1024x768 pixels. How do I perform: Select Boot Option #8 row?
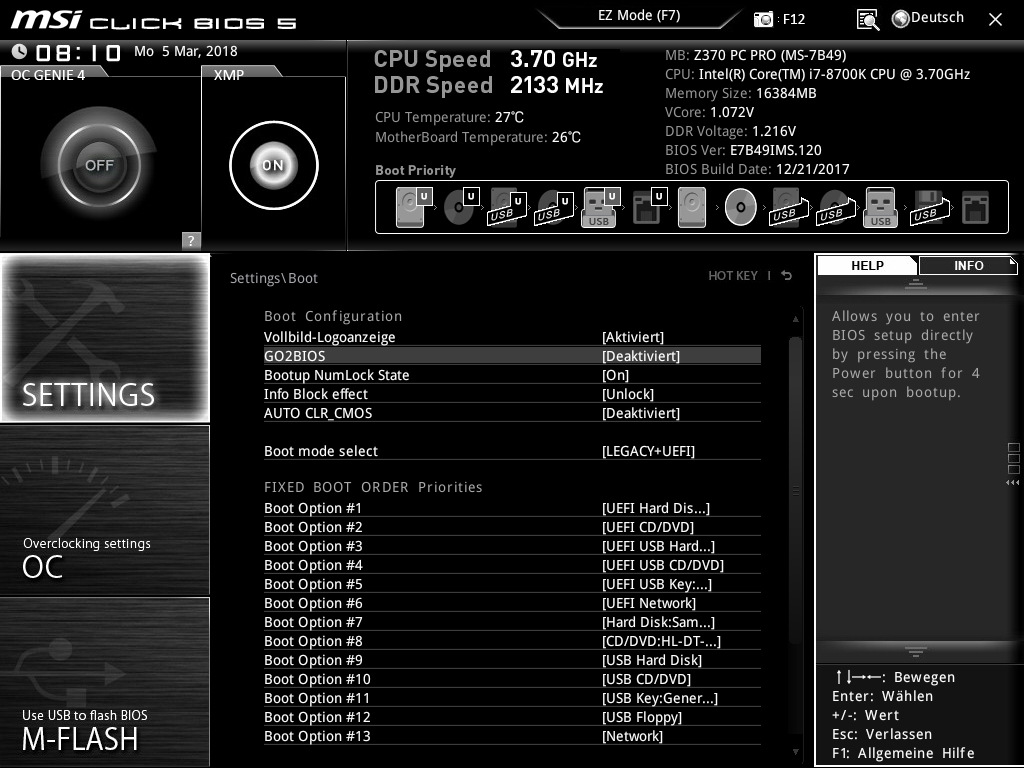512,641
